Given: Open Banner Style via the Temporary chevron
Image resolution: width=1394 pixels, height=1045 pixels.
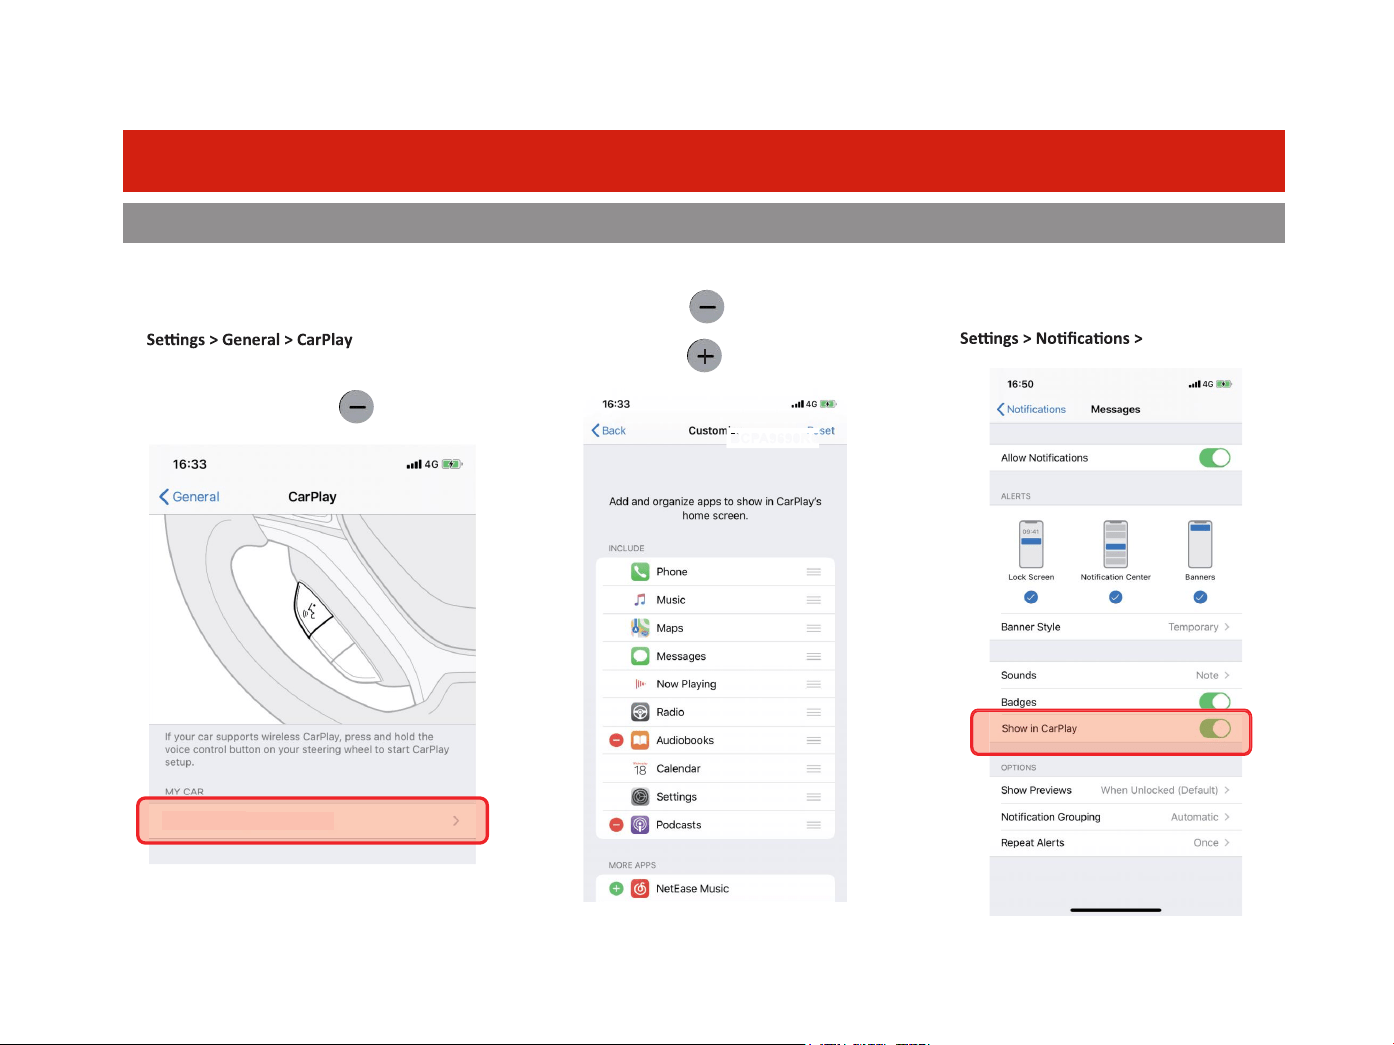Looking at the screenshot, I should pos(1227,627).
